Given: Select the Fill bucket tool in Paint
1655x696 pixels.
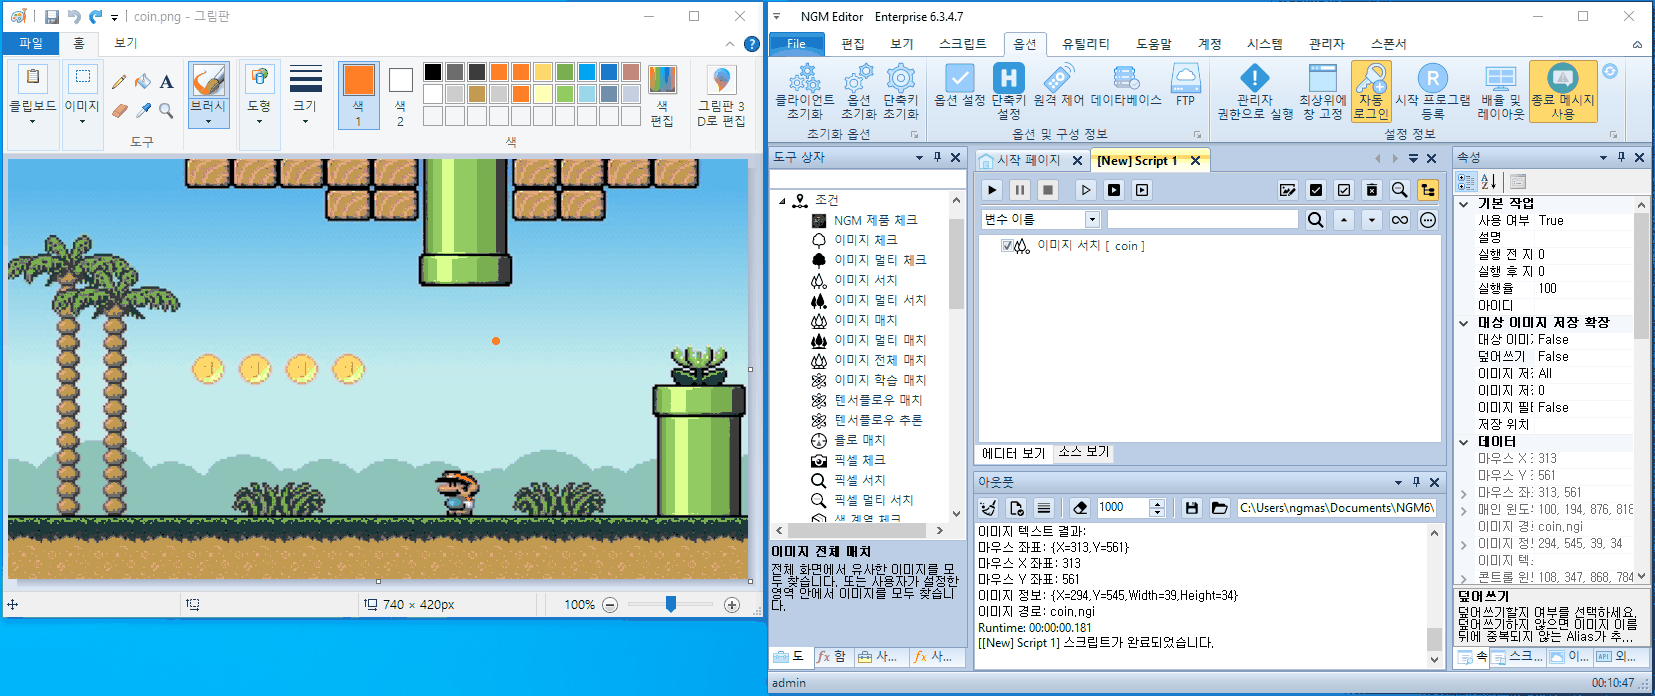Looking at the screenshot, I should tap(143, 82).
